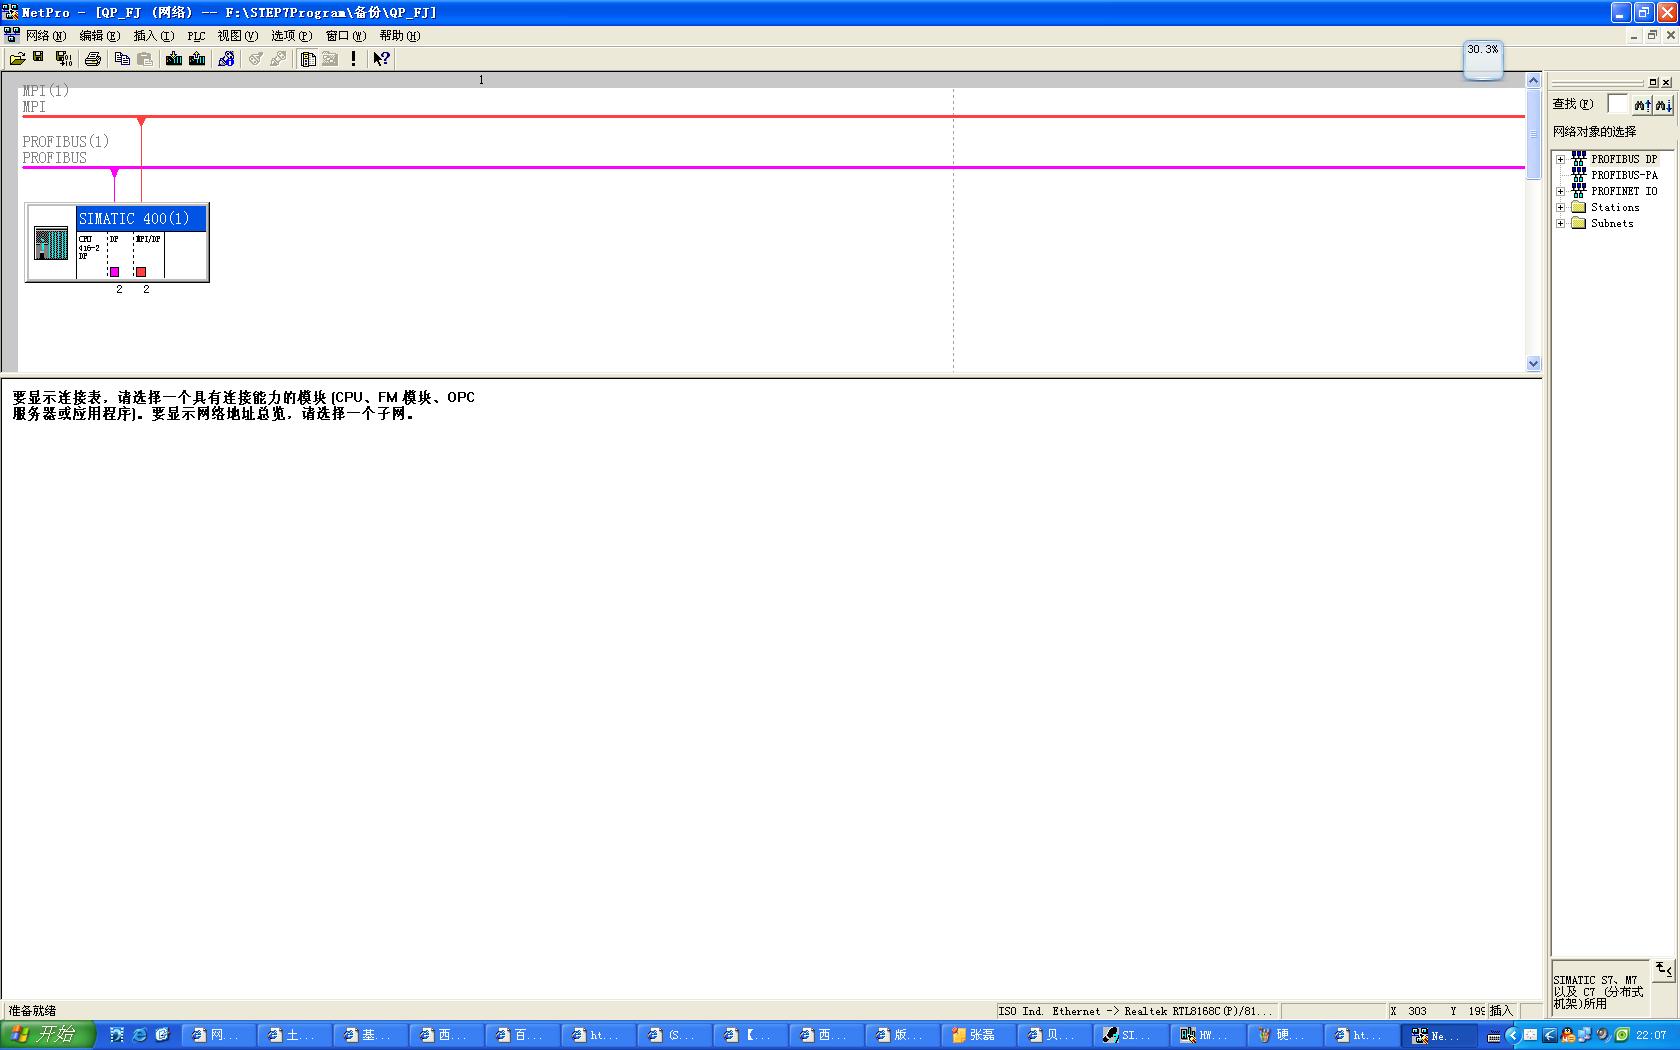Screen dimensions: 1680x1050
Task: Open the 视图(V) menu
Action: [238, 36]
